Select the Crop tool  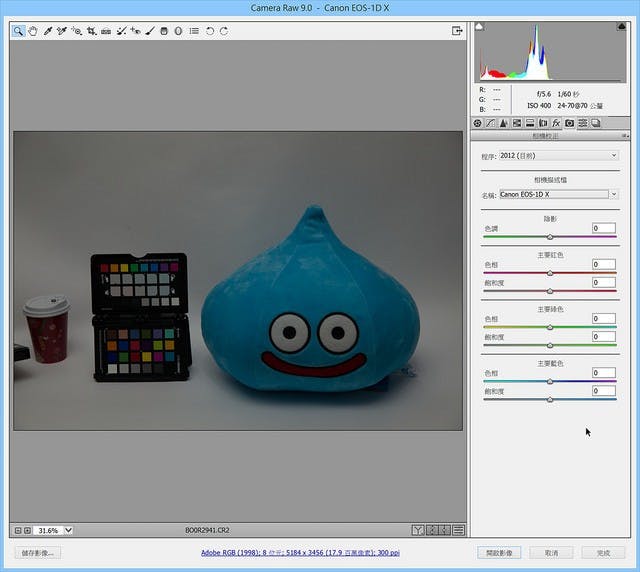(91, 31)
